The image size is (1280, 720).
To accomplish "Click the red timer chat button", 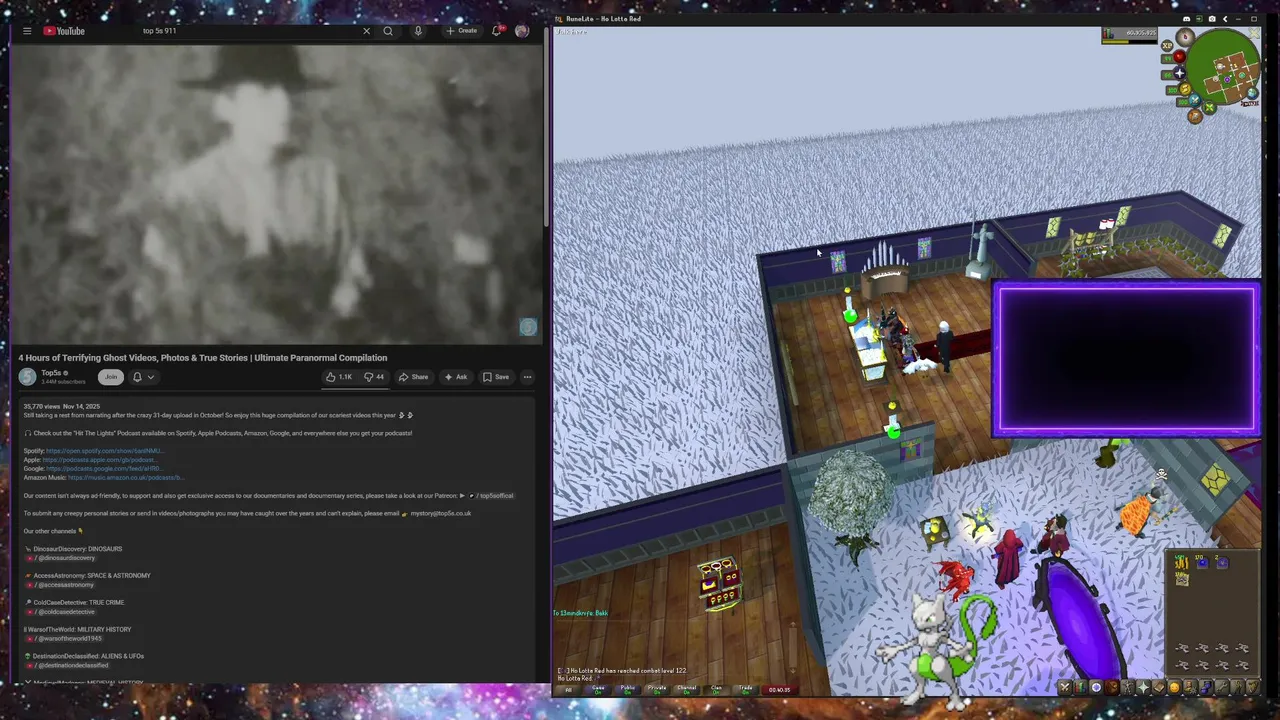I will pos(780,689).
